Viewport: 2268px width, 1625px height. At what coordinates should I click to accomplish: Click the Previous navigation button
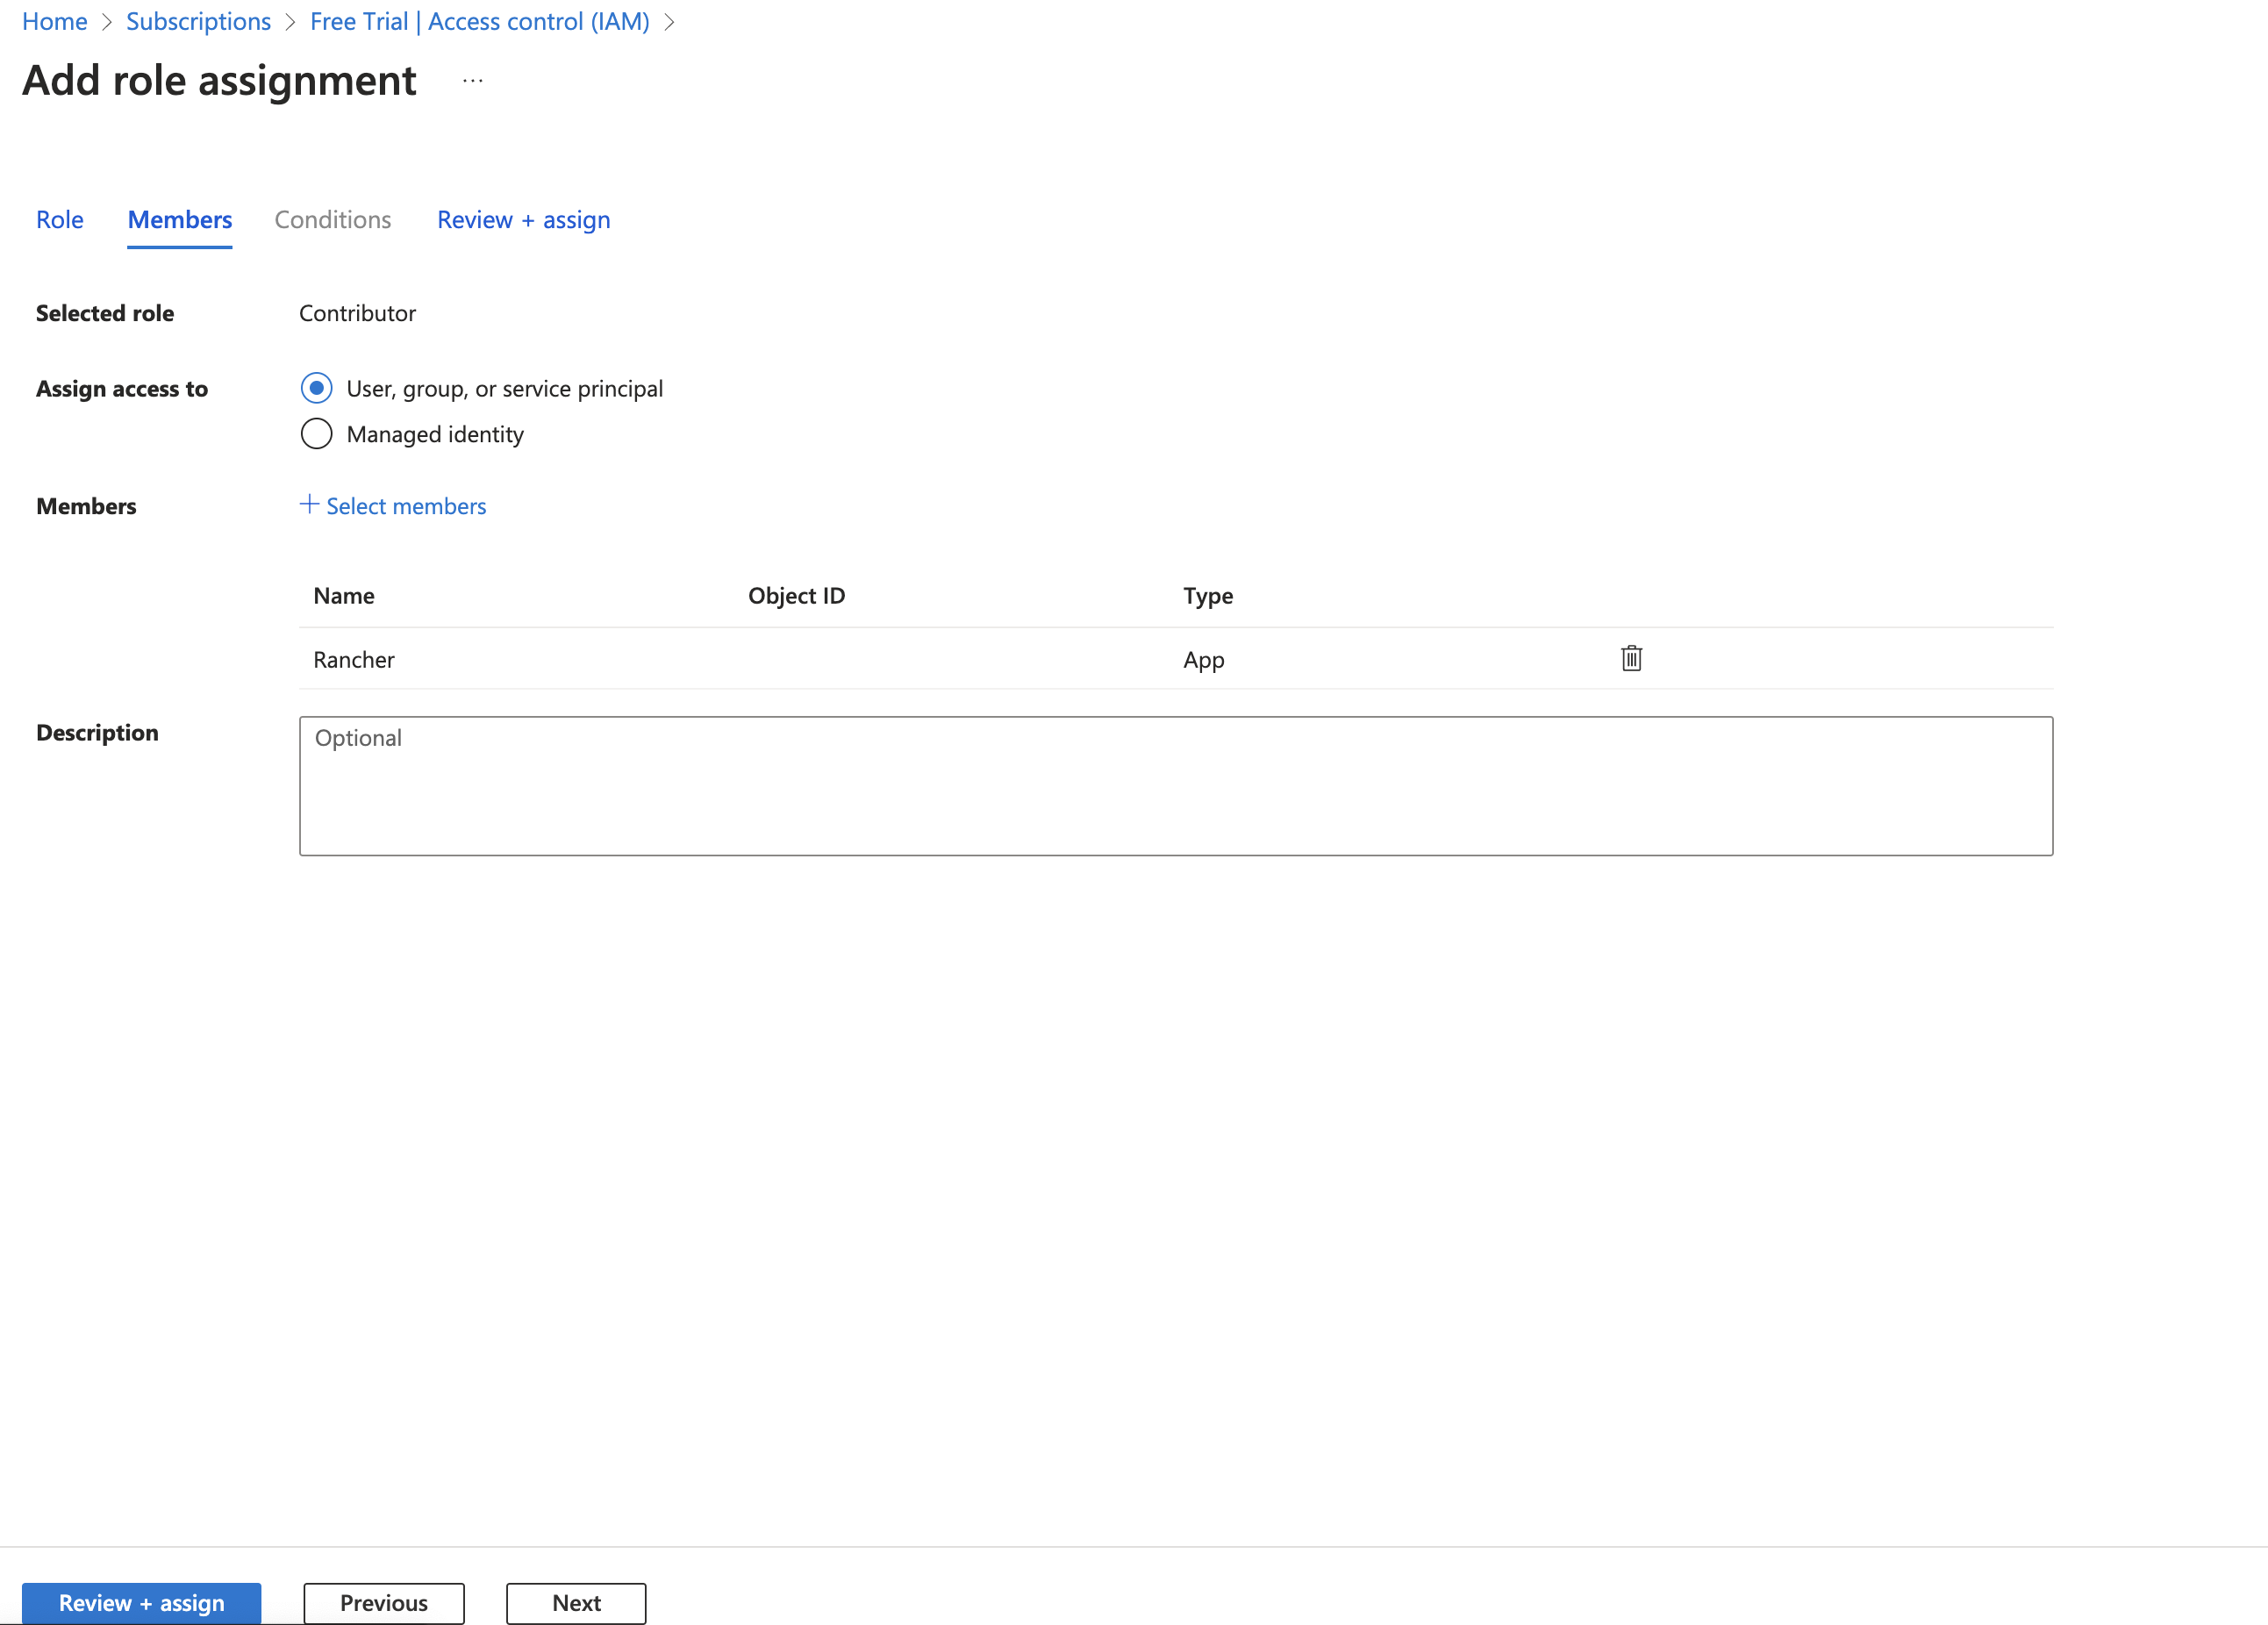coord(383,1602)
